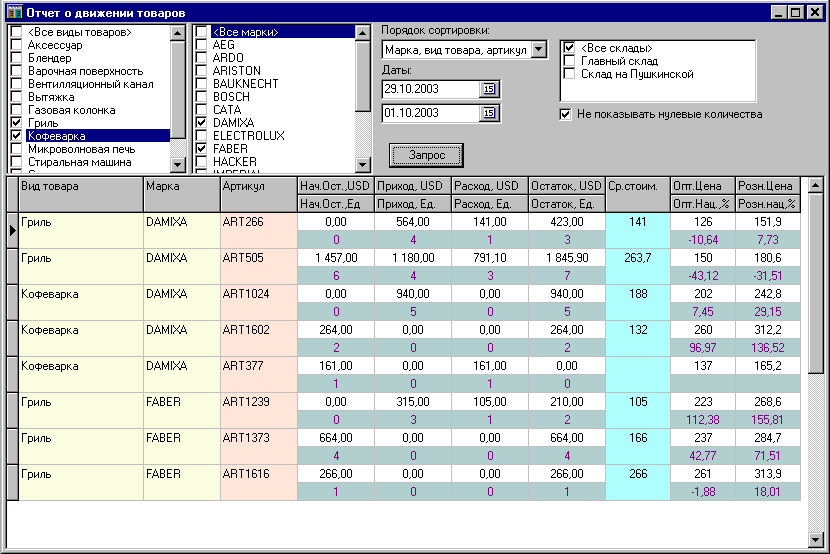Select the ART377 article cell
Screen dimensions: 830x554
(259, 375)
